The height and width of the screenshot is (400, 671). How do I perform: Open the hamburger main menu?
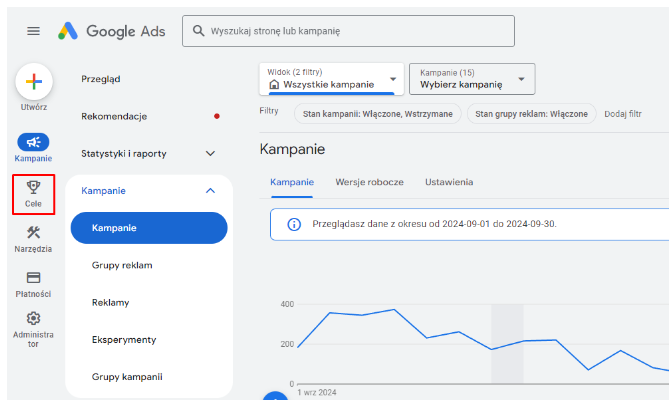pyautogui.click(x=33, y=31)
